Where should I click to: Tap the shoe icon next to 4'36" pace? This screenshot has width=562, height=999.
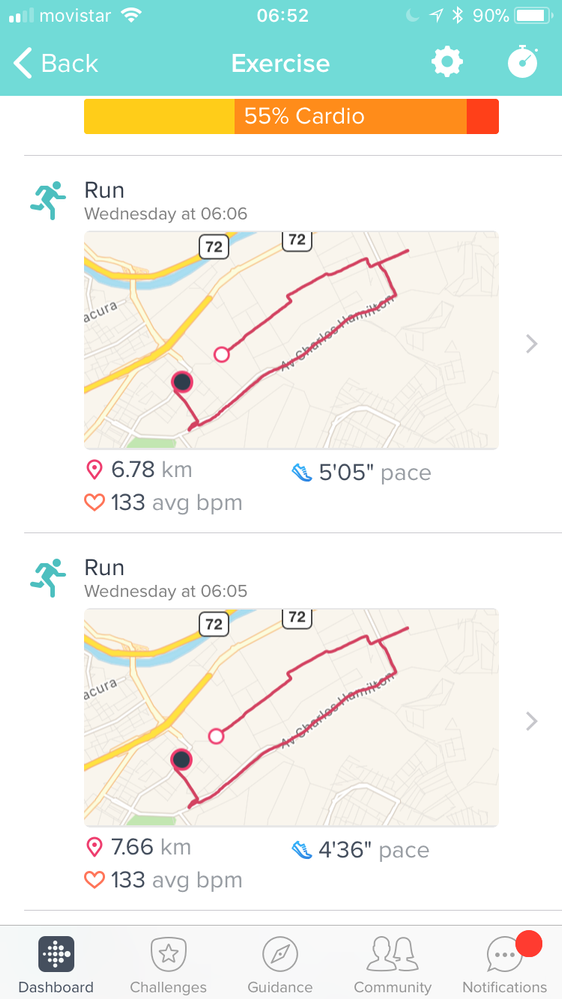(302, 849)
